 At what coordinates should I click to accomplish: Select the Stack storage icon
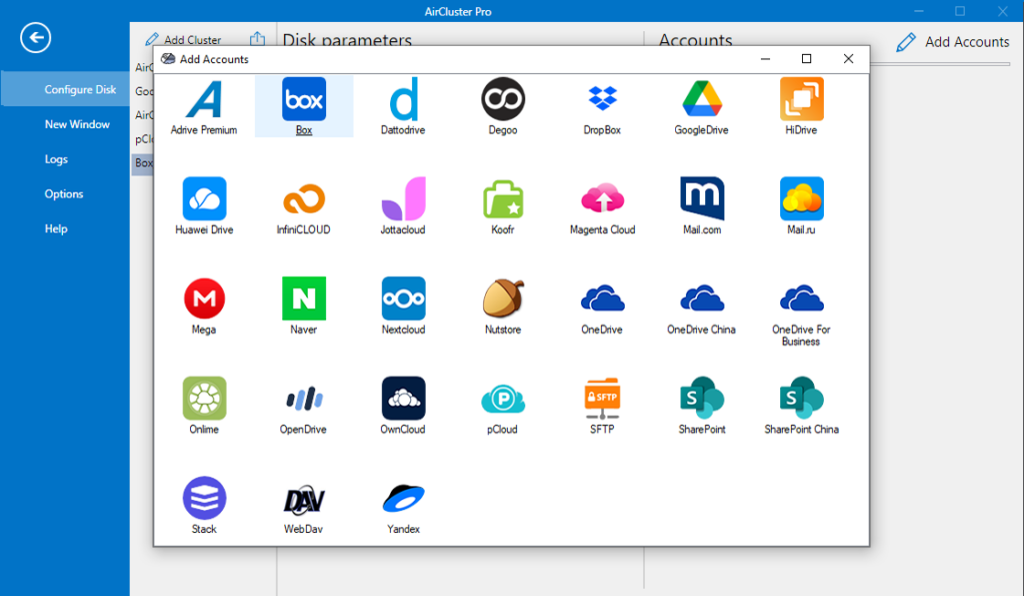pos(204,498)
